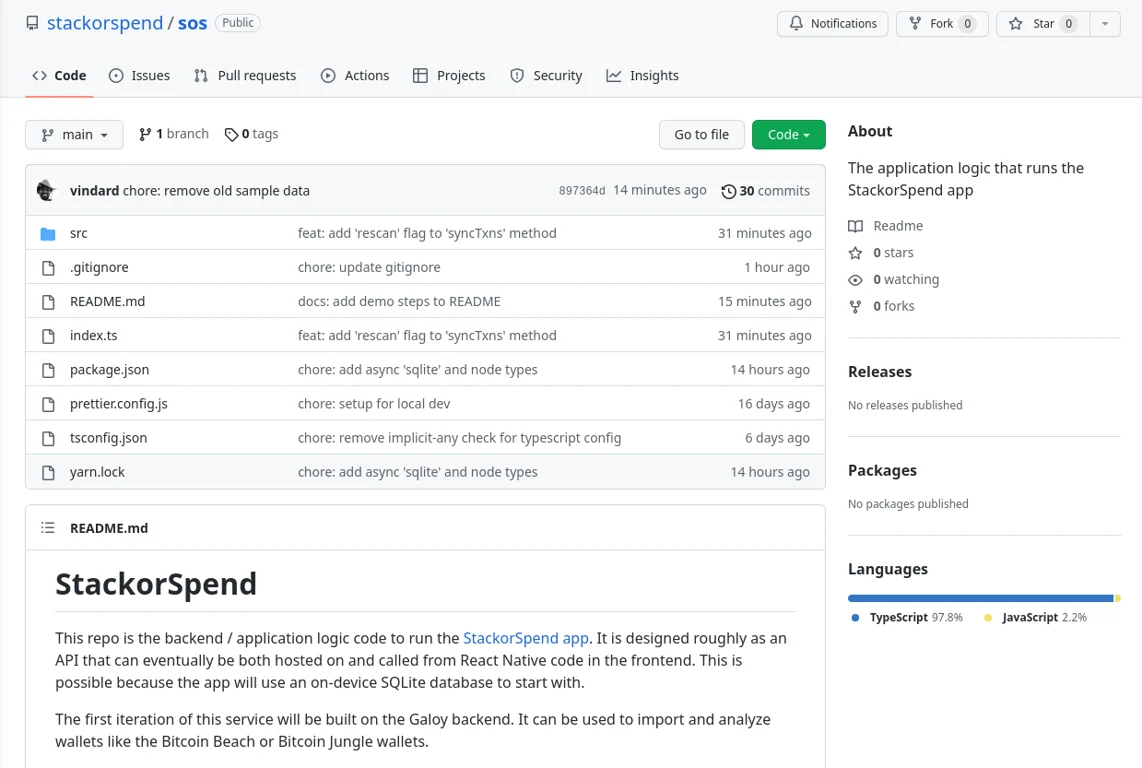Click the Go to file button
This screenshot has width=1142, height=768.
coord(701,135)
